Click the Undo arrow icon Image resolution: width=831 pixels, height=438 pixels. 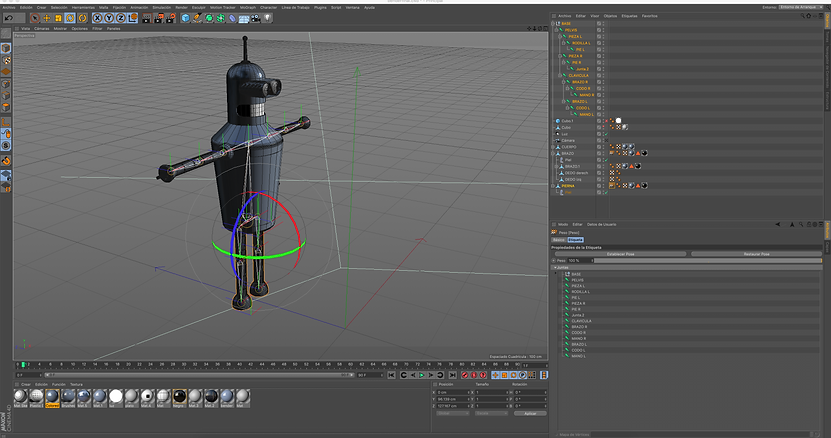click(8, 18)
